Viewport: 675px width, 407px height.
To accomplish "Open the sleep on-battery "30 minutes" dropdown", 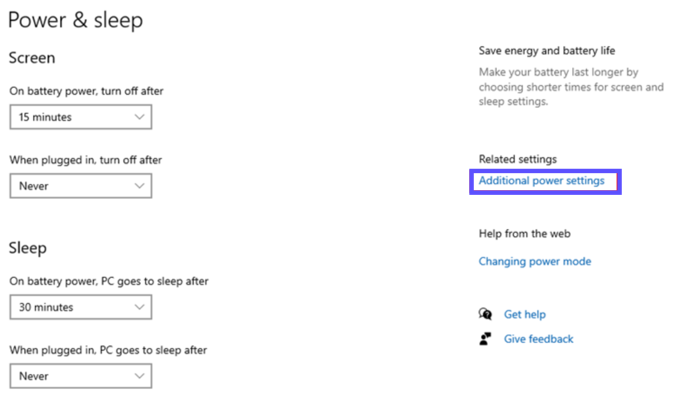I will [x=80, y=308].
